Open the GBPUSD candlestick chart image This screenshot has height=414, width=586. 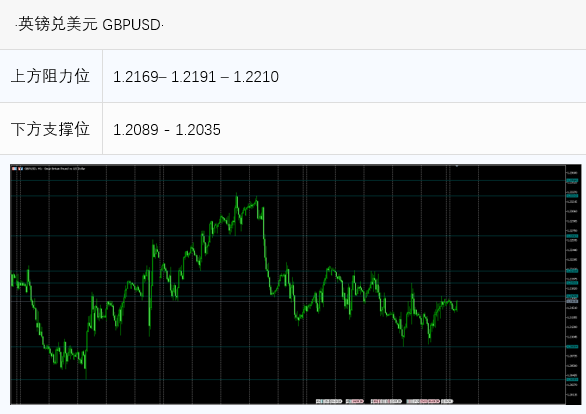click(296, 284)
